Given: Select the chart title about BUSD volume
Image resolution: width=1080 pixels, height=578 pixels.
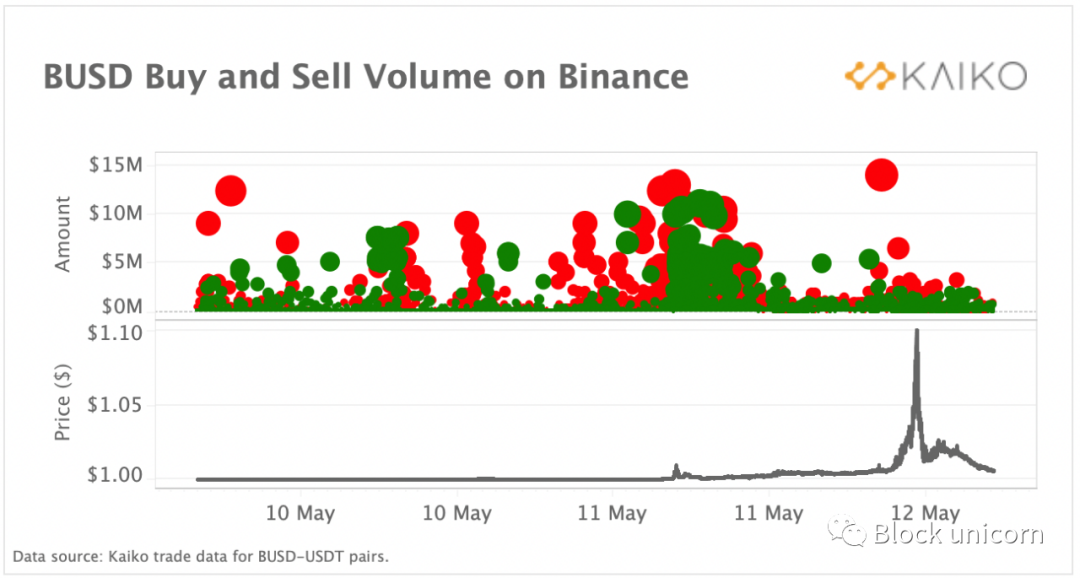Looking at the screenshot, I should pos(365,77).
